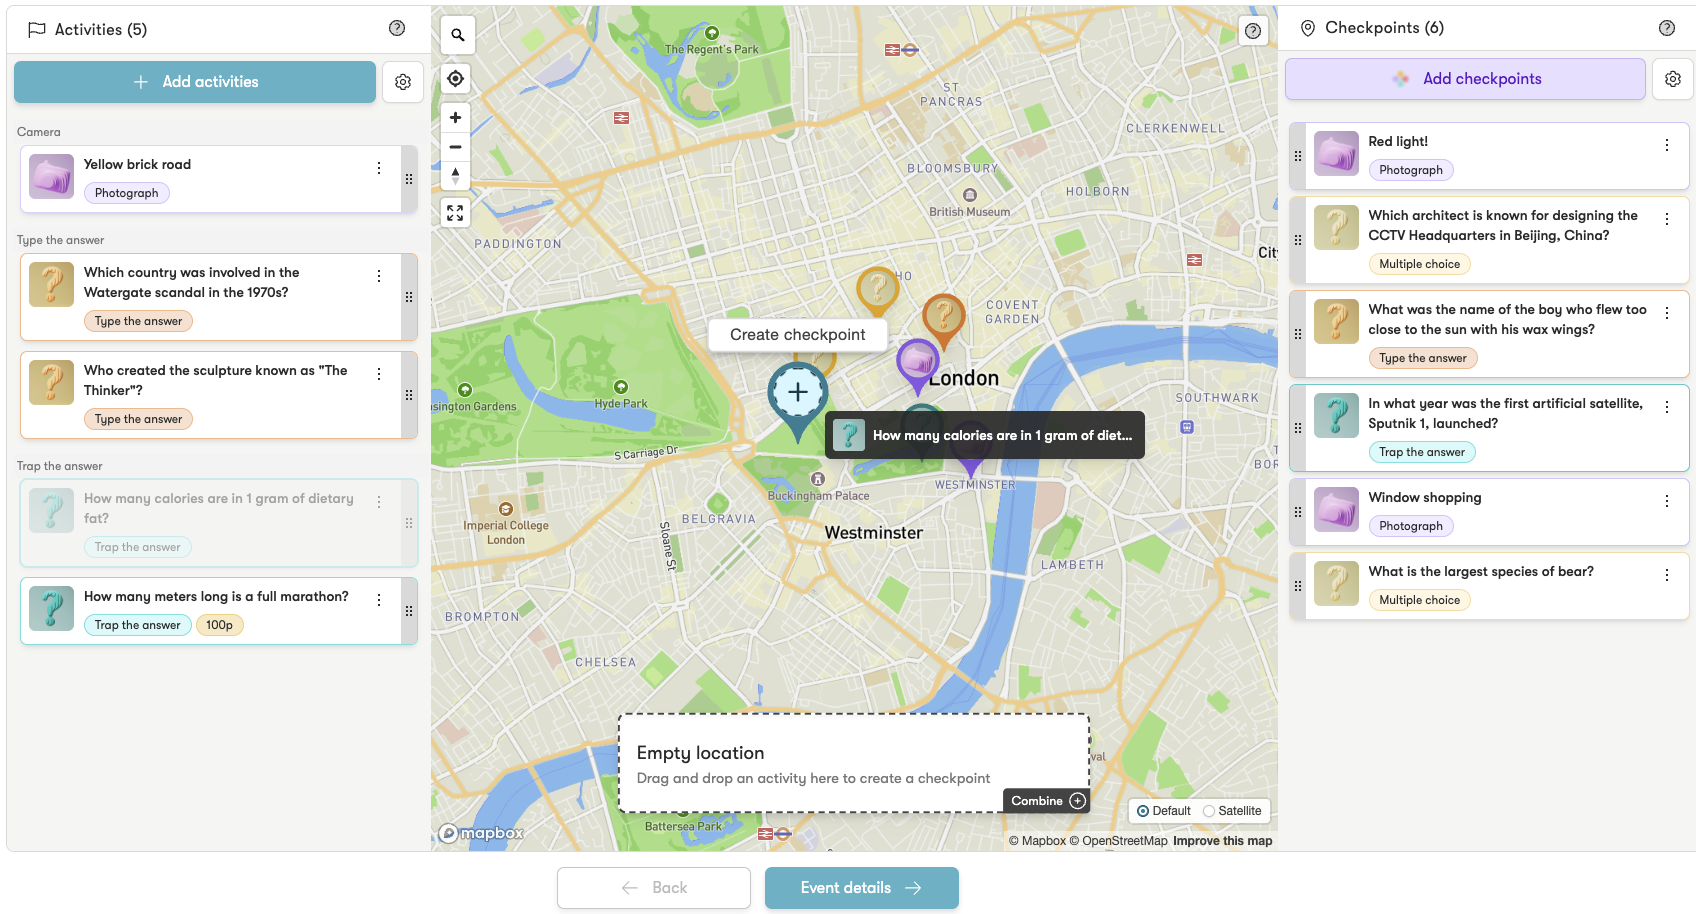Click Combine button on empty location
The height and width of the screenshot is (914, 1696).
1047,801
